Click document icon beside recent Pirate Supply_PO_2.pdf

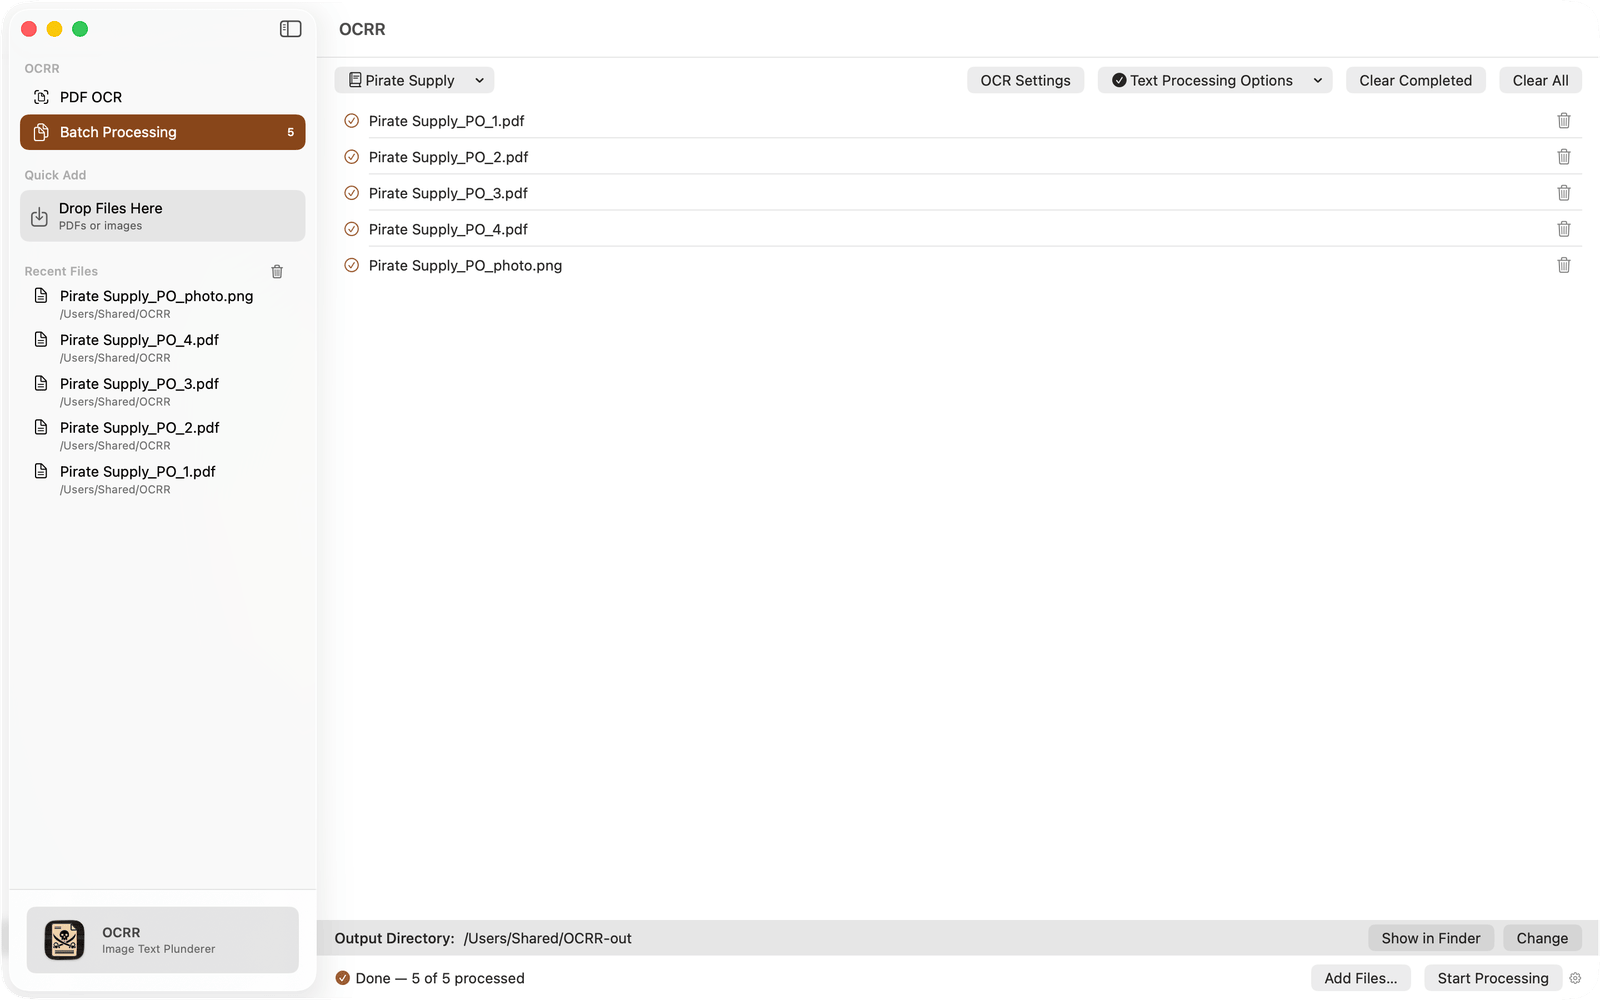coord(41,428)
